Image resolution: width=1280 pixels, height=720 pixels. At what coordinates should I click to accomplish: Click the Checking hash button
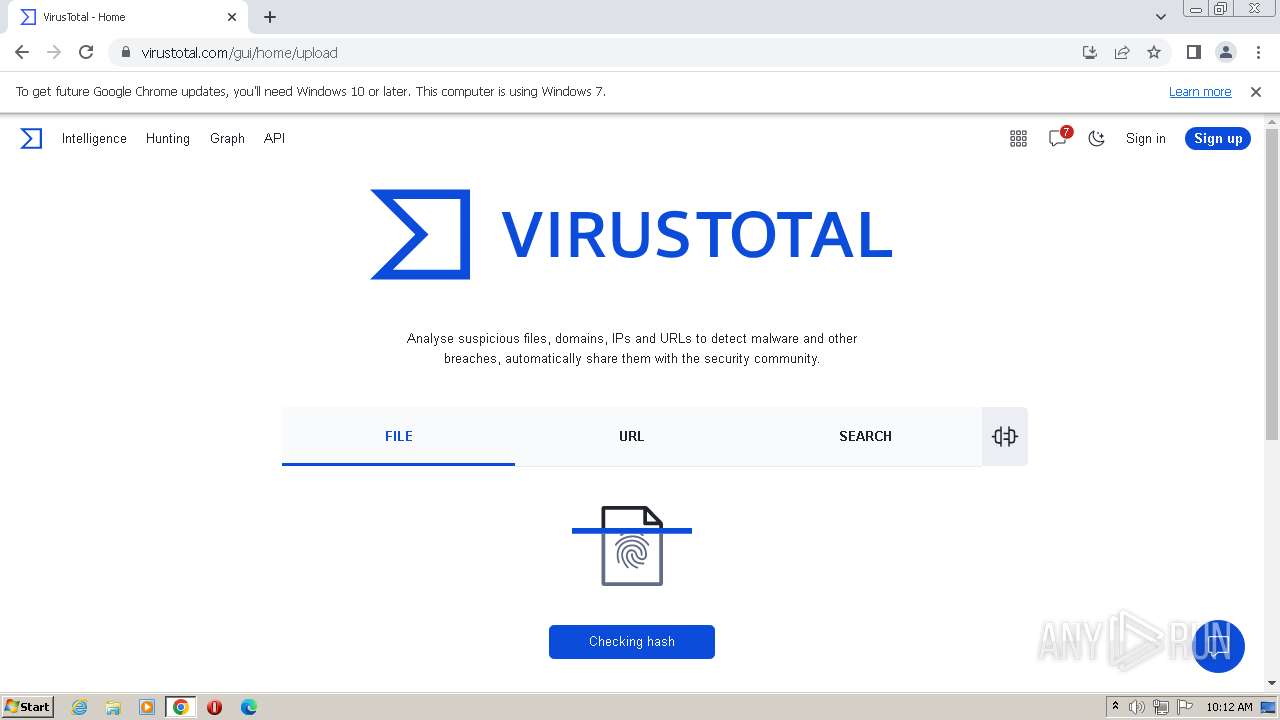click(x=632, y=642)
